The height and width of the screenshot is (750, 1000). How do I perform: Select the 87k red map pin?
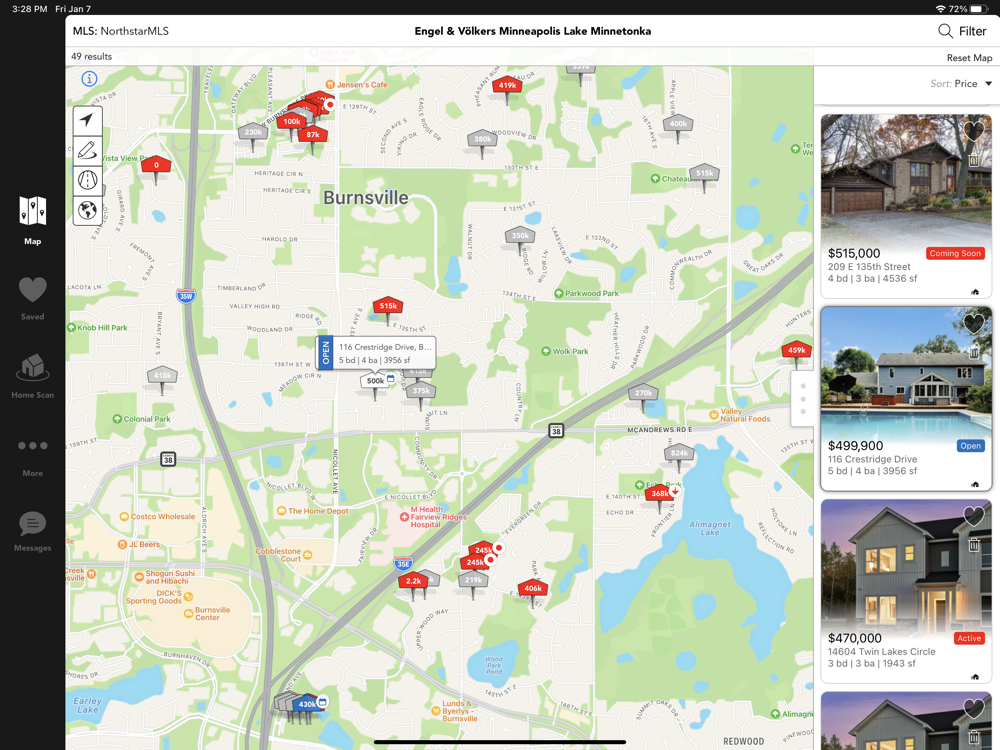pos(312,135)
